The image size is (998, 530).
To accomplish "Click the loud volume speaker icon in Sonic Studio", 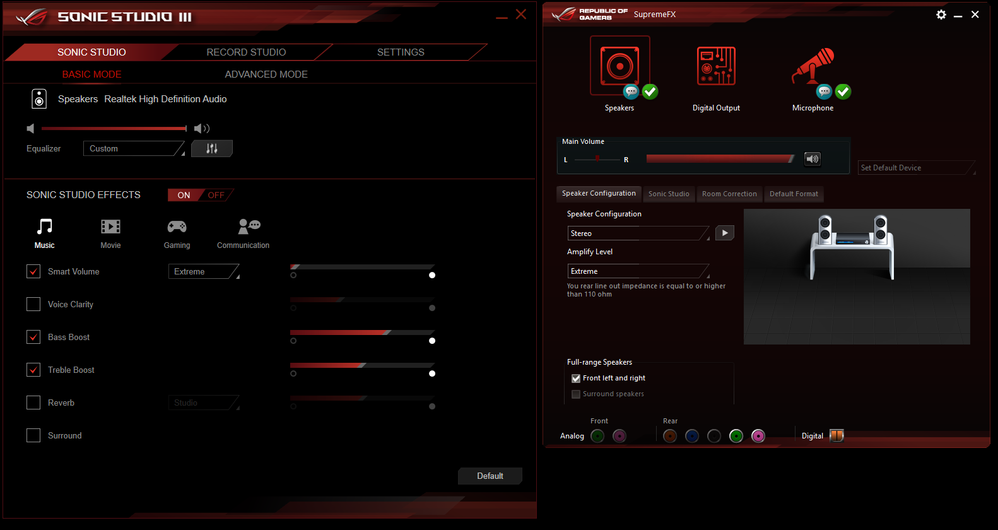I will (202, 129).
